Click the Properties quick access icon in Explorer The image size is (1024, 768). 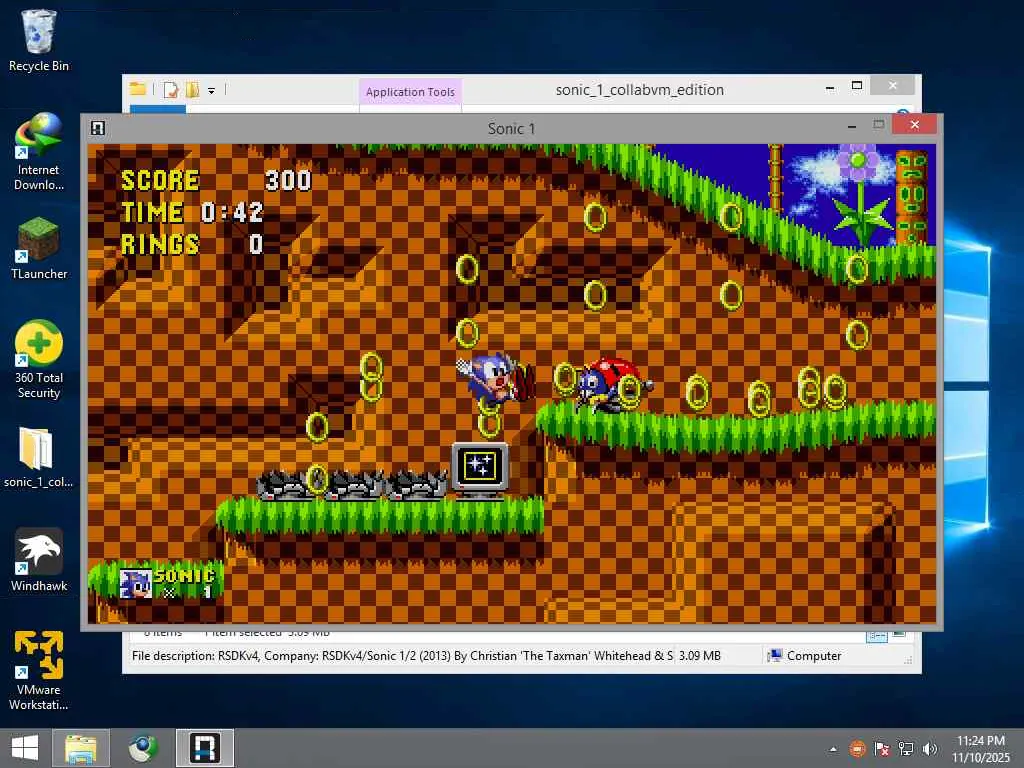(171, 89)
